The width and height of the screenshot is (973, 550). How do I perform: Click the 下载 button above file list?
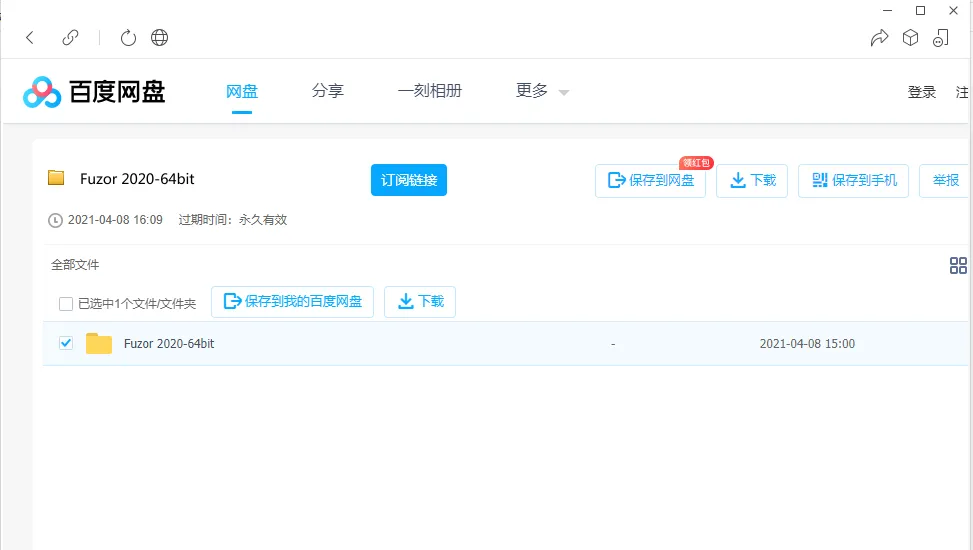point(420,302)
